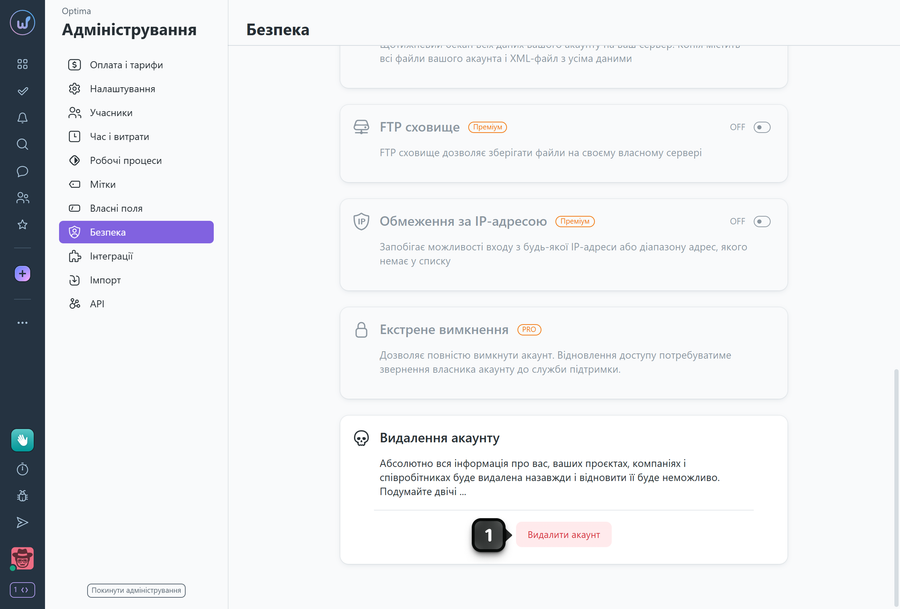
Task: Open chat bubble icon in left rail
Action: 22,171
